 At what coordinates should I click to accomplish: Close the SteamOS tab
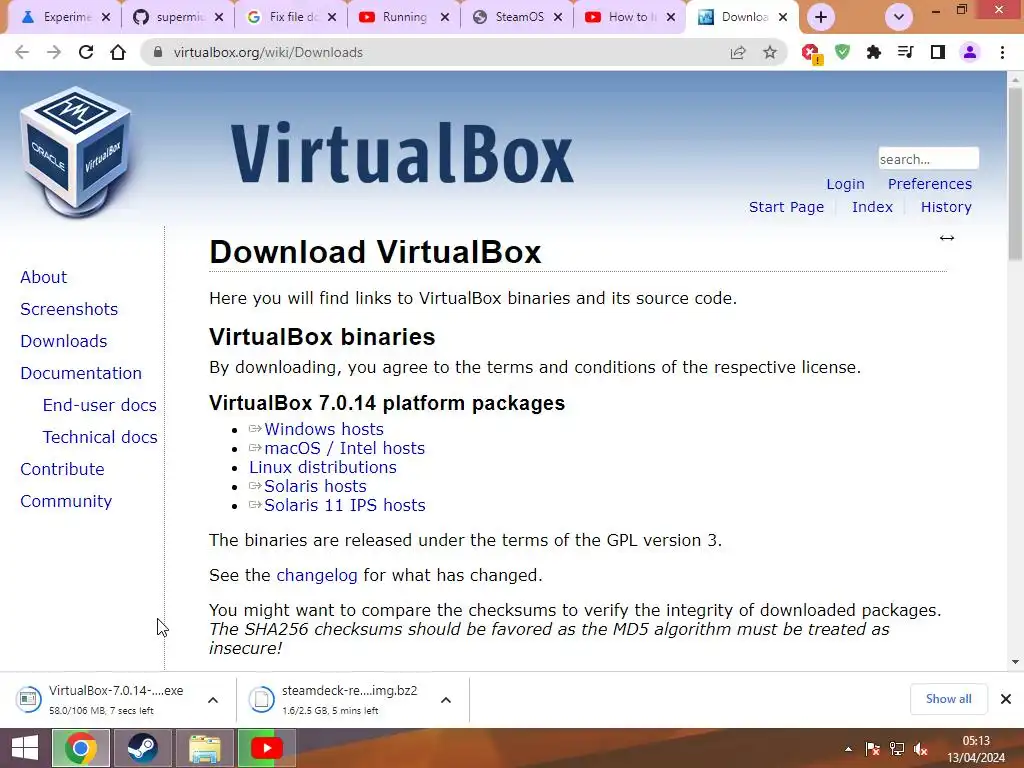(x=558, y=17)
